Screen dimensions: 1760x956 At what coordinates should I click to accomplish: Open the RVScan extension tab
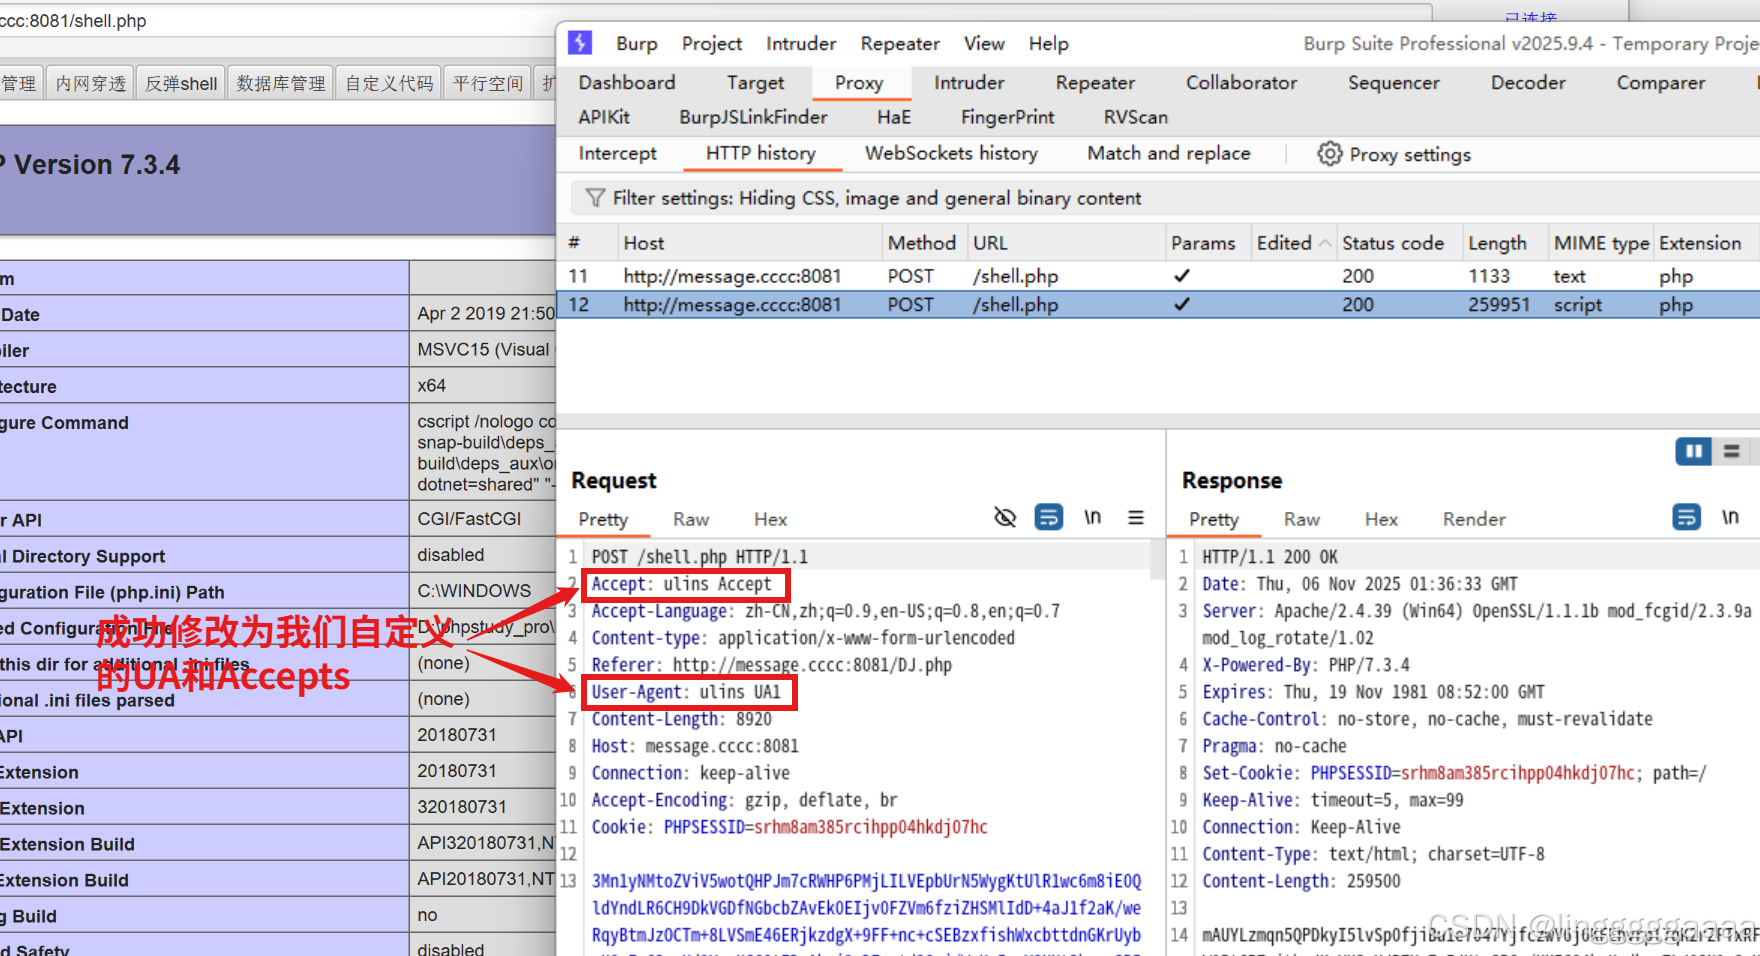[x=1135, y=117]
